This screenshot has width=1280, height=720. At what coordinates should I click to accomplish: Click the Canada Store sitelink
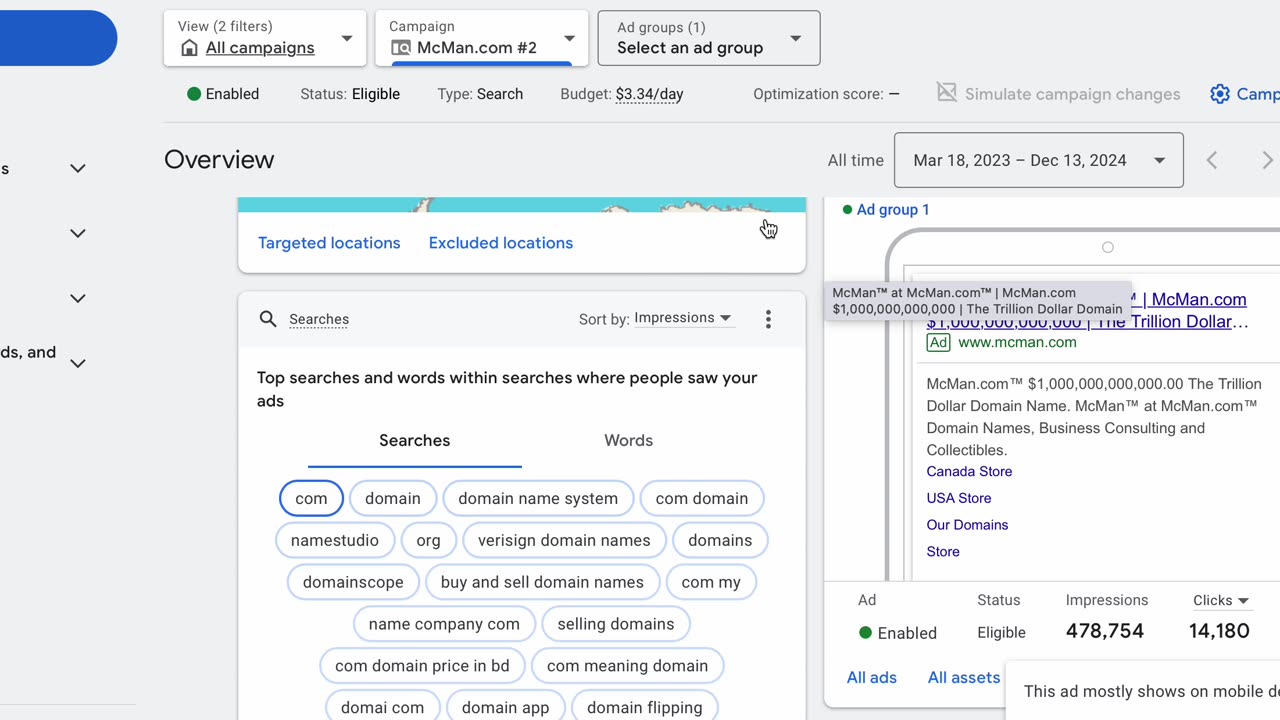click(x=969, y=472)
